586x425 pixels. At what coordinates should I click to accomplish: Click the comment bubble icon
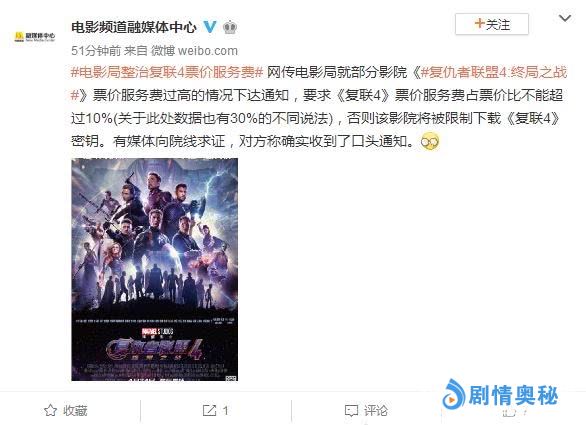(351, 411)
